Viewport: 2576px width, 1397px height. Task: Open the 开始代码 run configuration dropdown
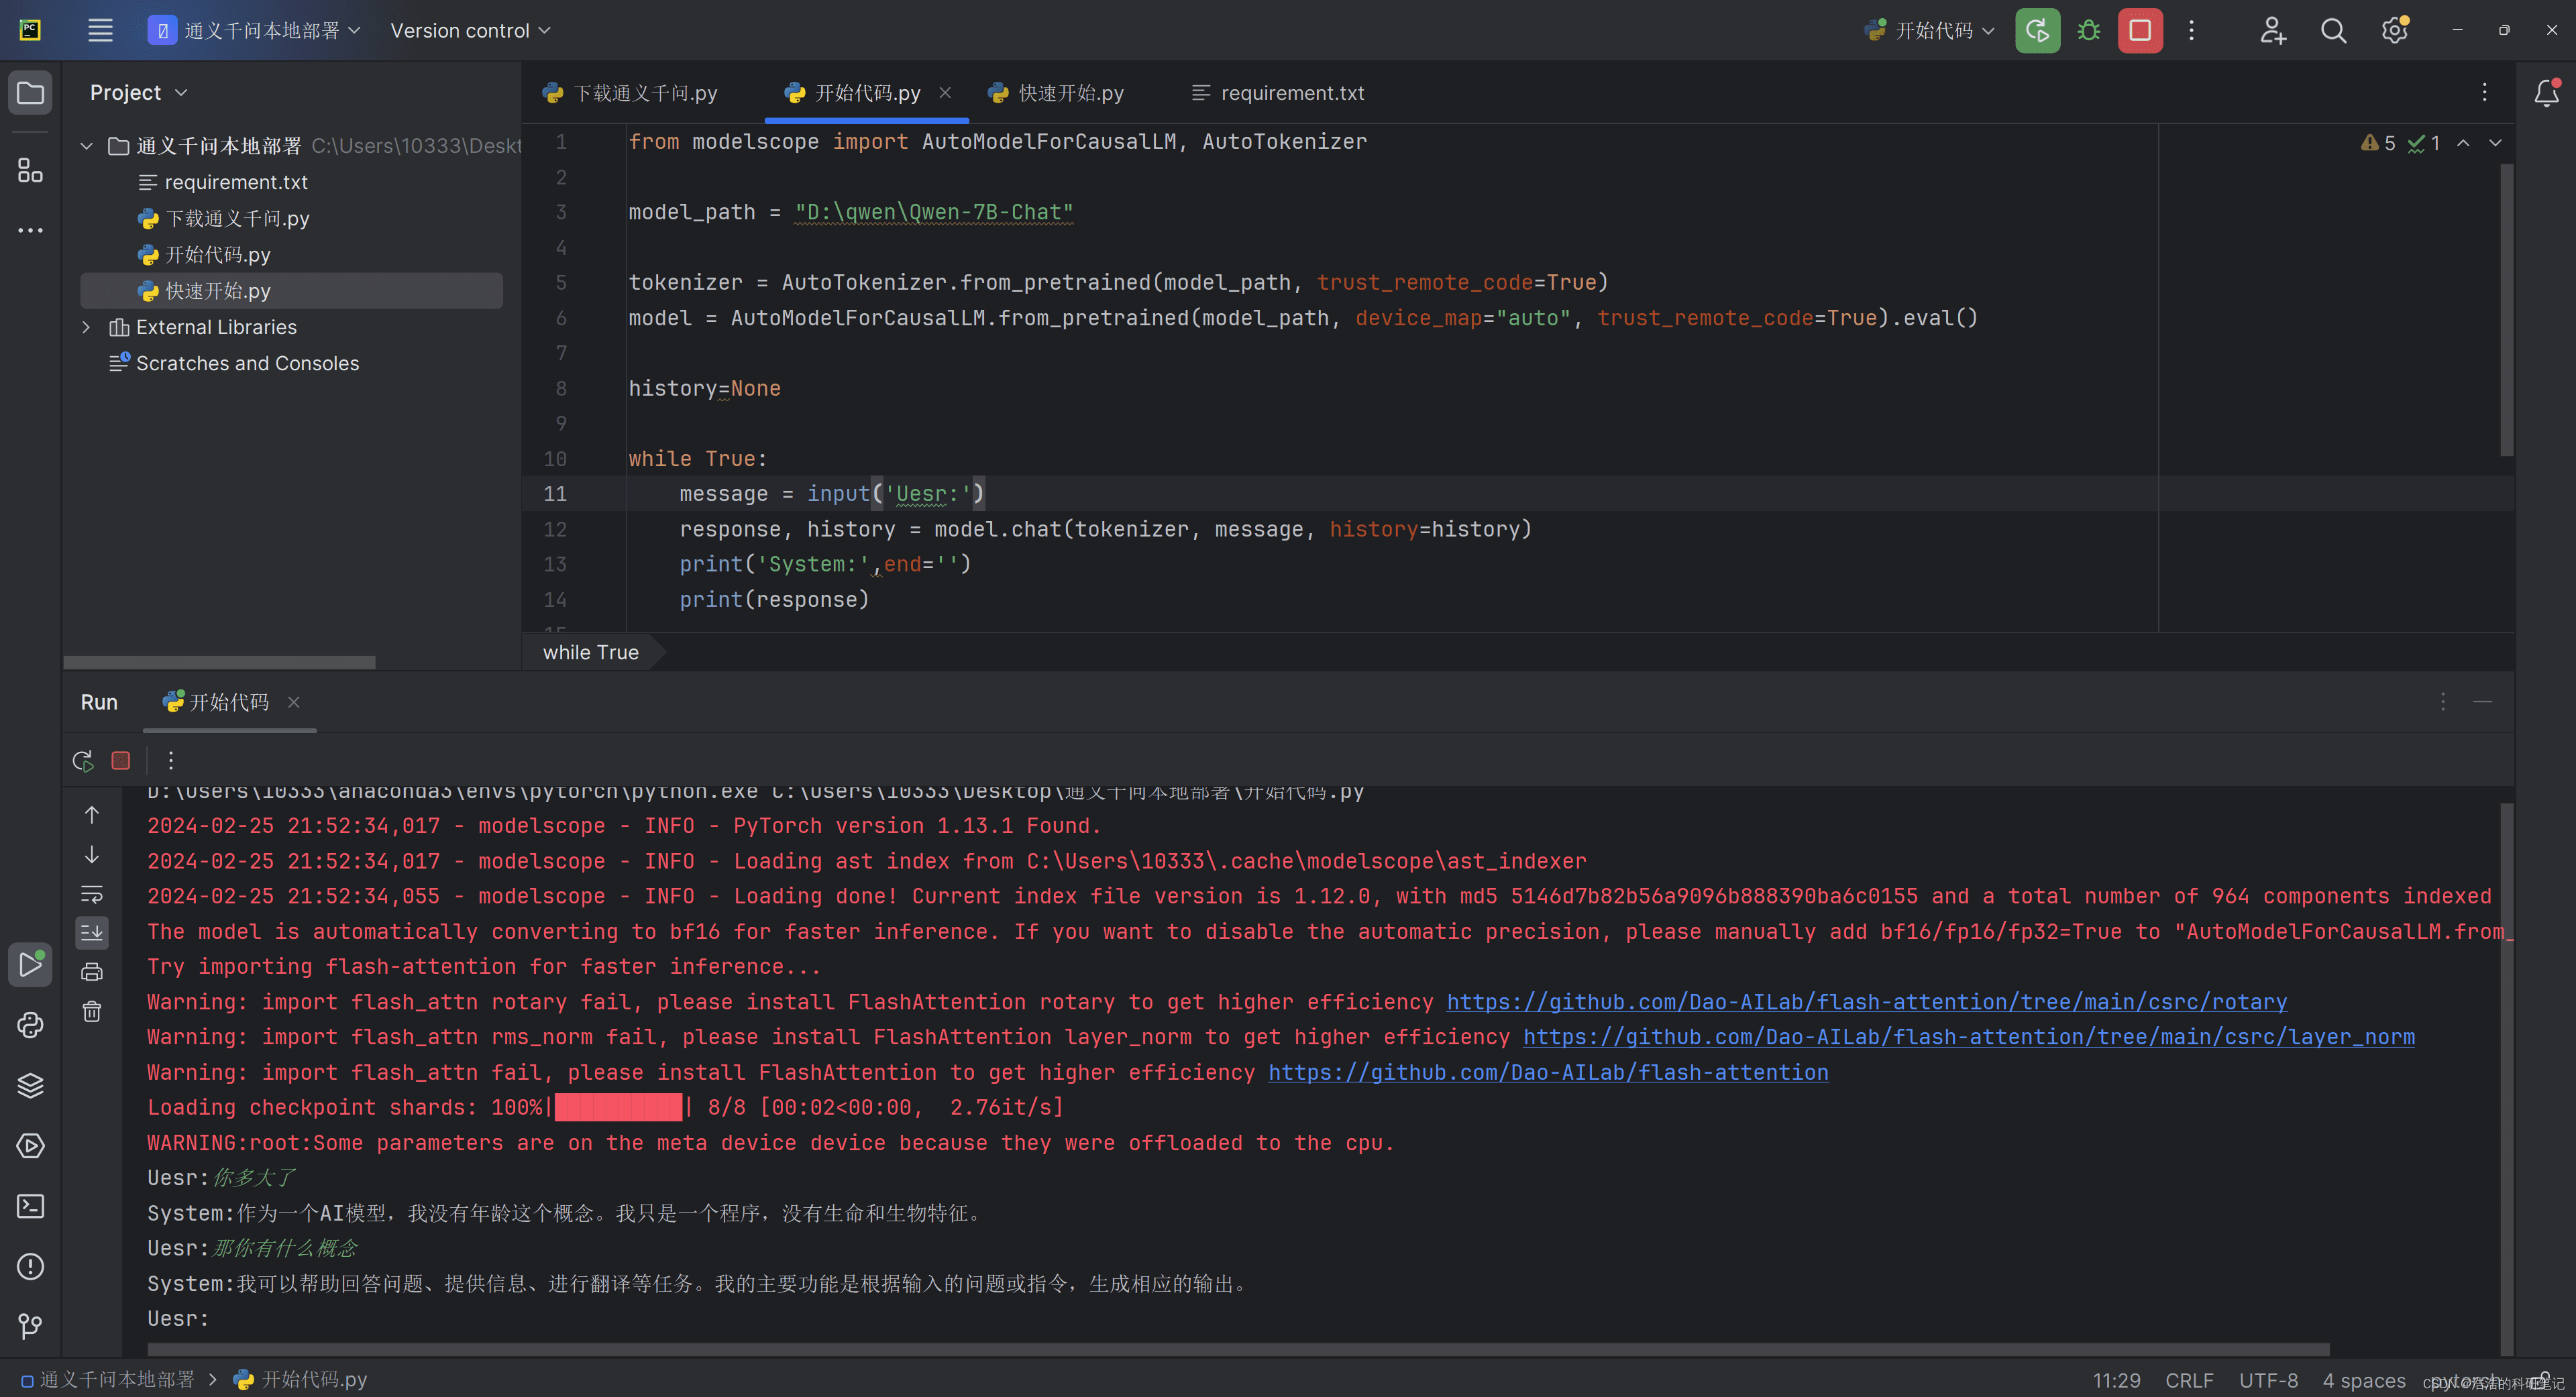(1930, 30)
